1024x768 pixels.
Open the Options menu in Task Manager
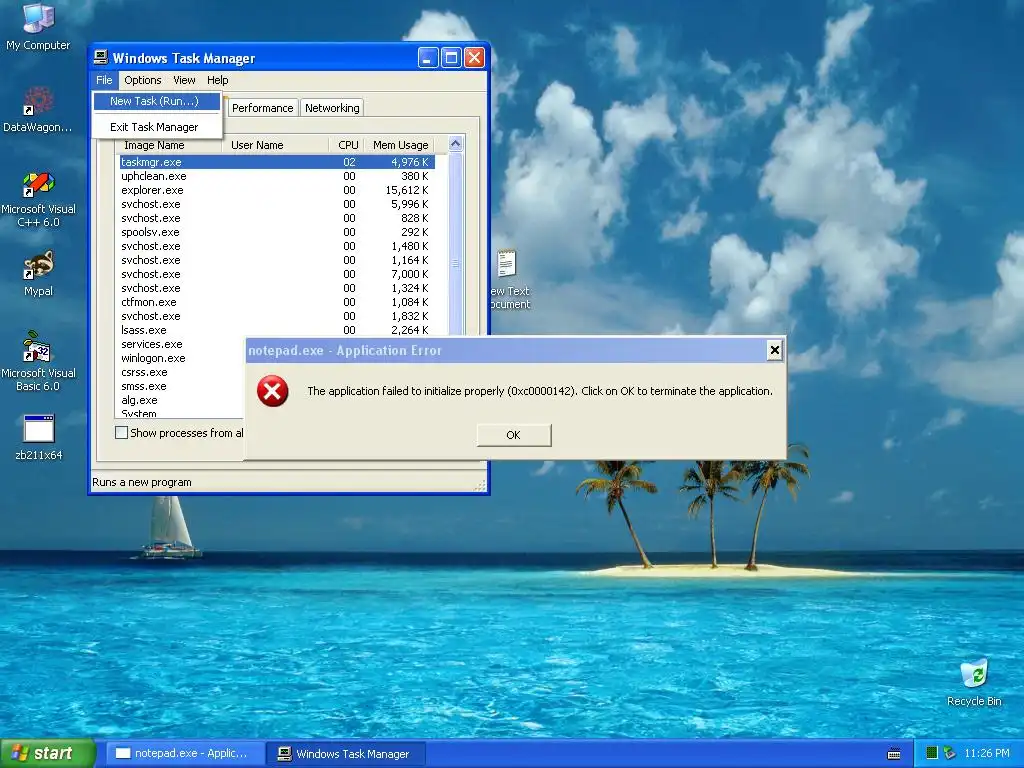pyautogui.click(x=142, y=80)
